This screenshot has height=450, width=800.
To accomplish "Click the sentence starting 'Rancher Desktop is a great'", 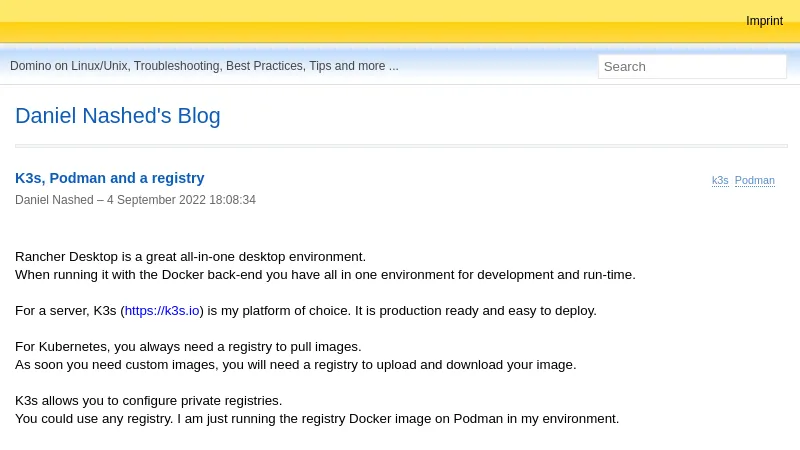I will click(x=190, y=257).
